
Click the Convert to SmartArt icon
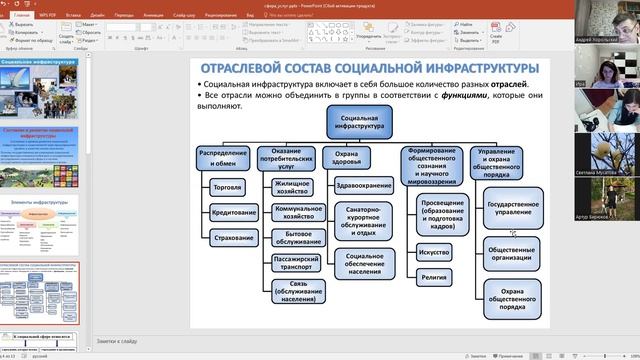click(245, 40)
